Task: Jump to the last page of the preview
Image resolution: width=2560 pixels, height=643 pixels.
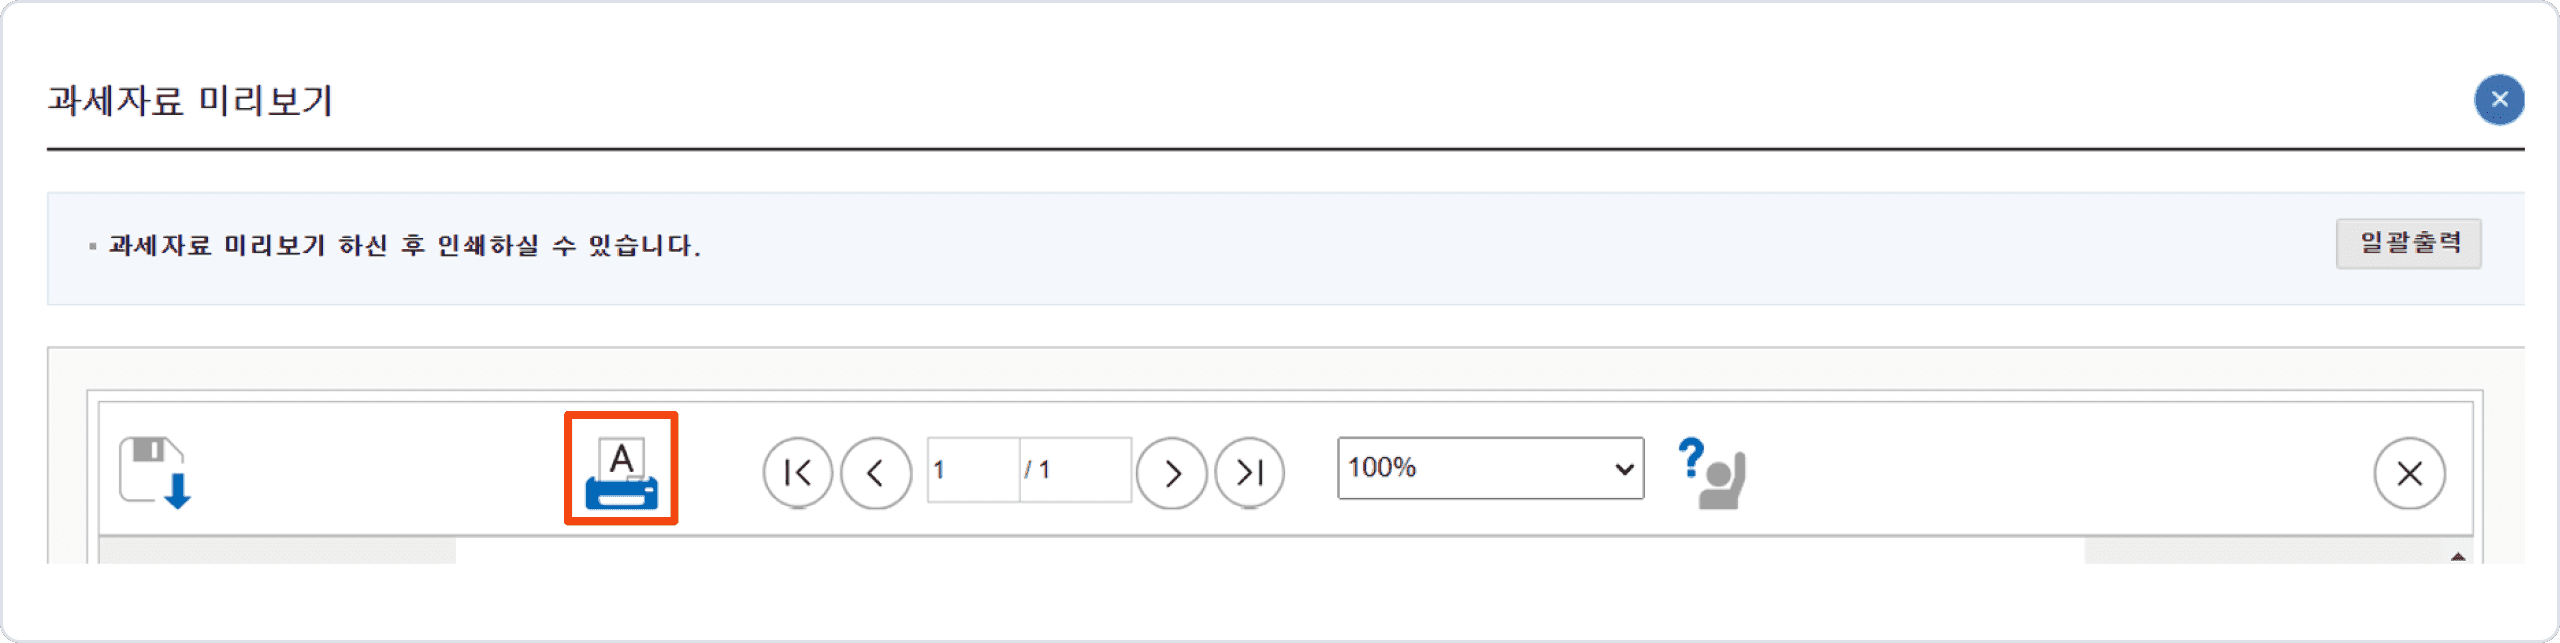Action: (x=1250, y=472)
